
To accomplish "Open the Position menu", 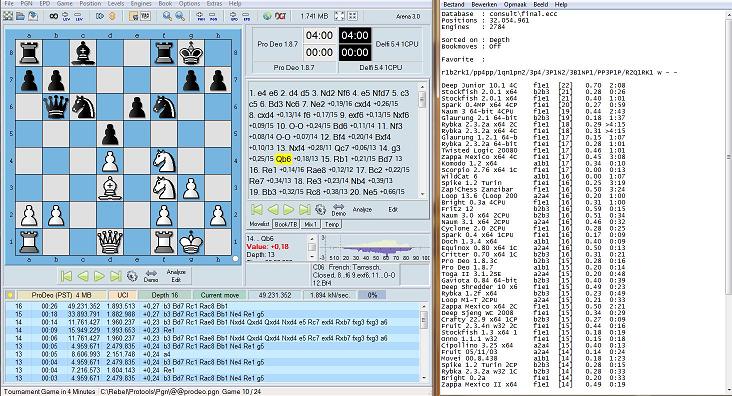I will (90, 3).
